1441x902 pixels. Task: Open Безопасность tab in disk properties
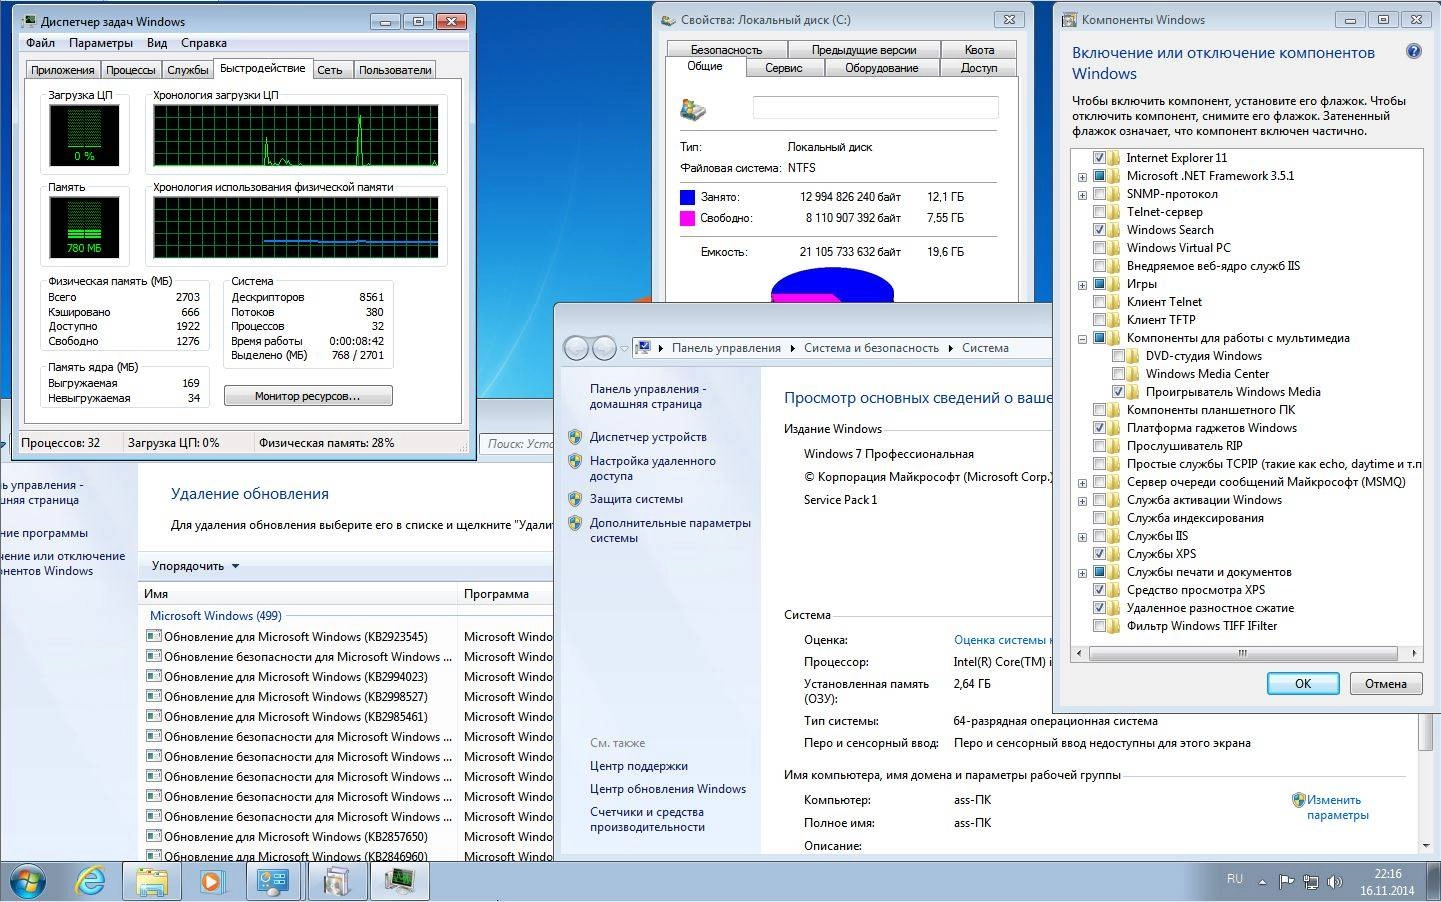coord(726,49)
